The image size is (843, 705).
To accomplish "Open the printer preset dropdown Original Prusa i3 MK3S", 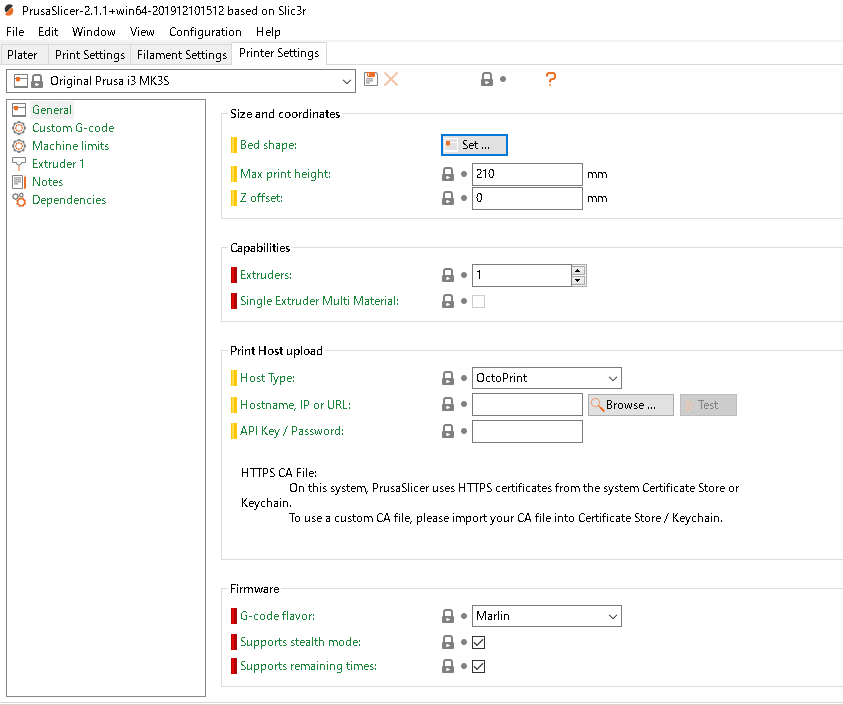I will tap(181, 81).
